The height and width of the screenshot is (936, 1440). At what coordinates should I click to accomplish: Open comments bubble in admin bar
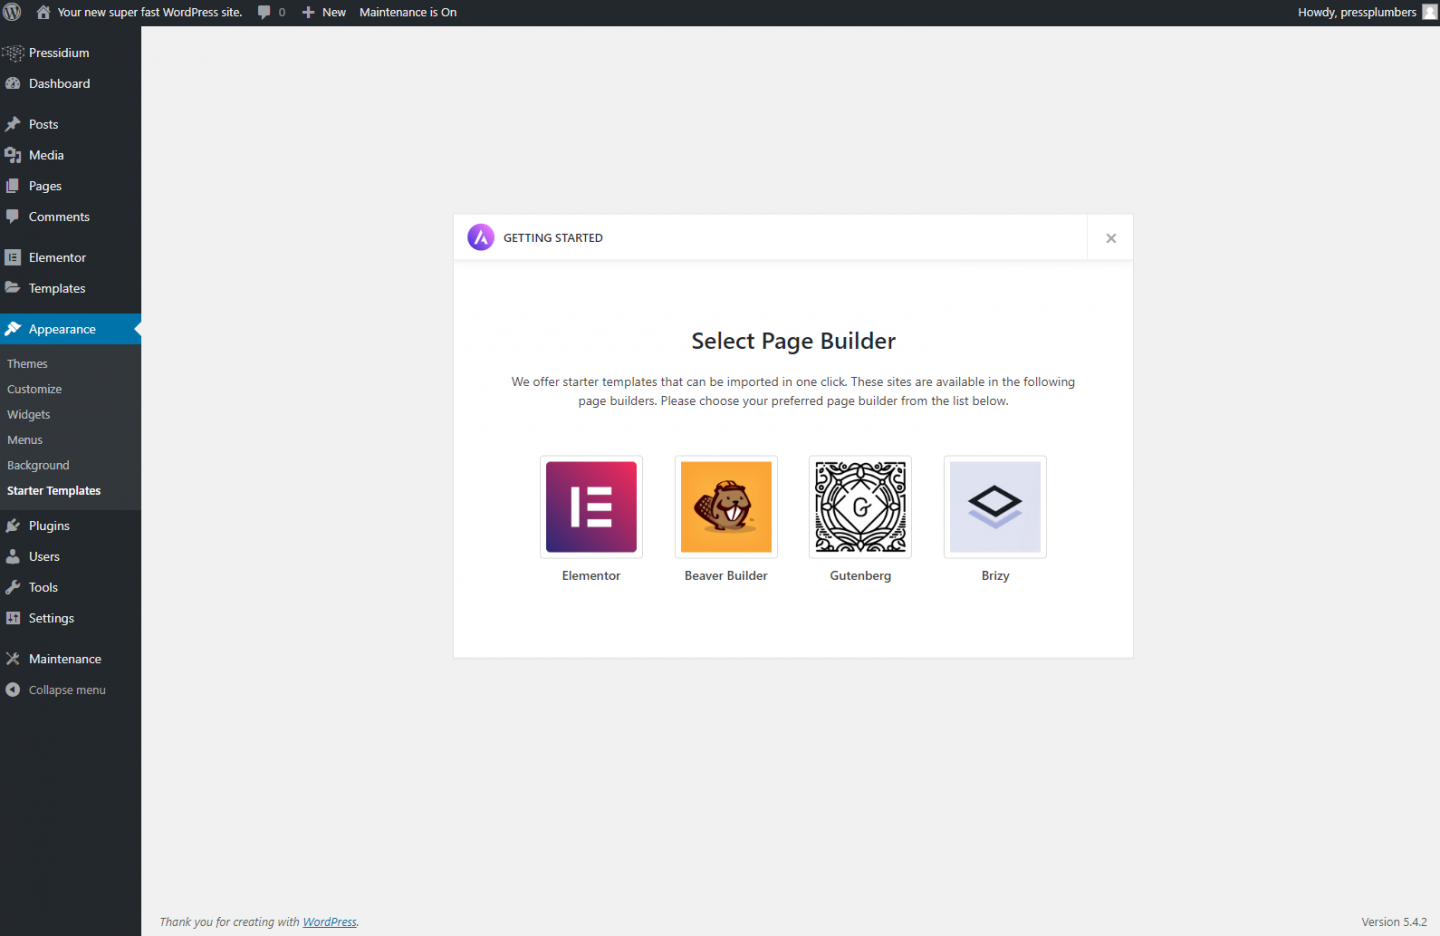[264, 12]
